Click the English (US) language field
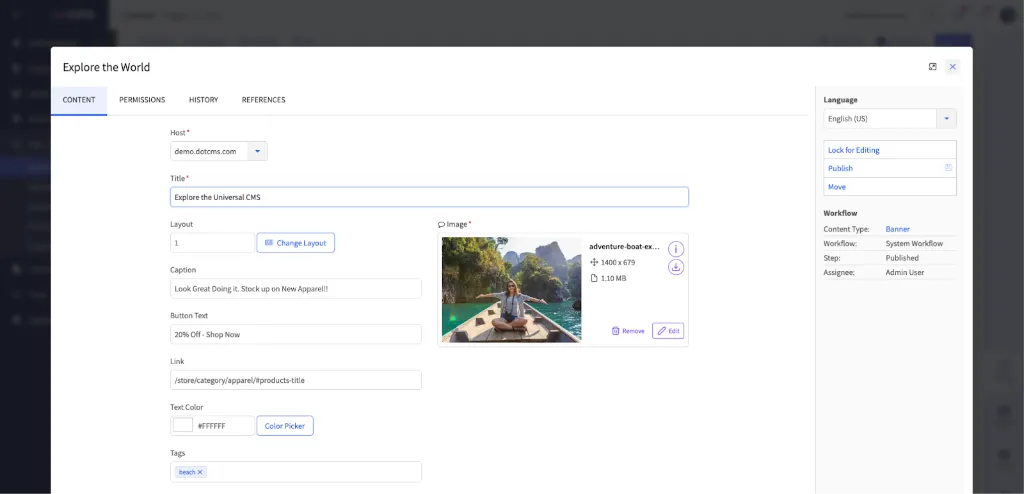Viewport: 1024px width, 494px height. 879,119
